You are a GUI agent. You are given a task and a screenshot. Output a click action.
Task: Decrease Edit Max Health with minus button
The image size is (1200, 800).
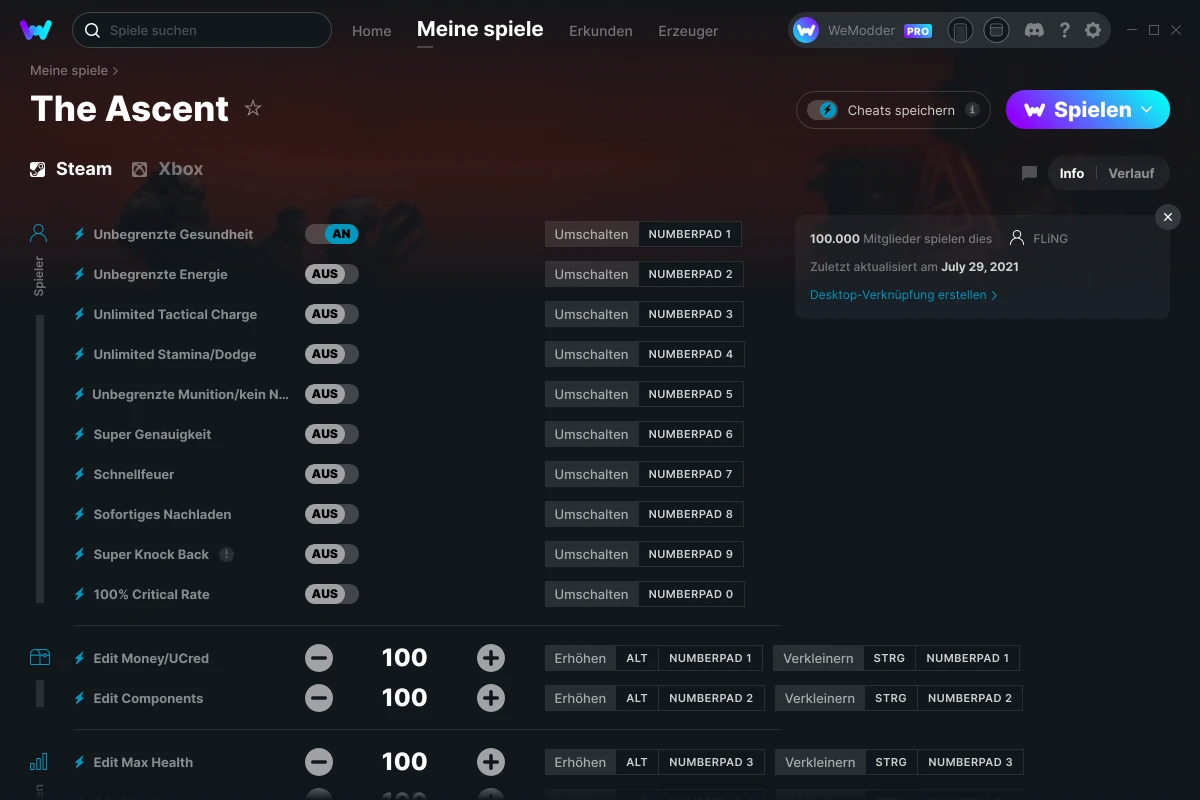coord(319,762)
